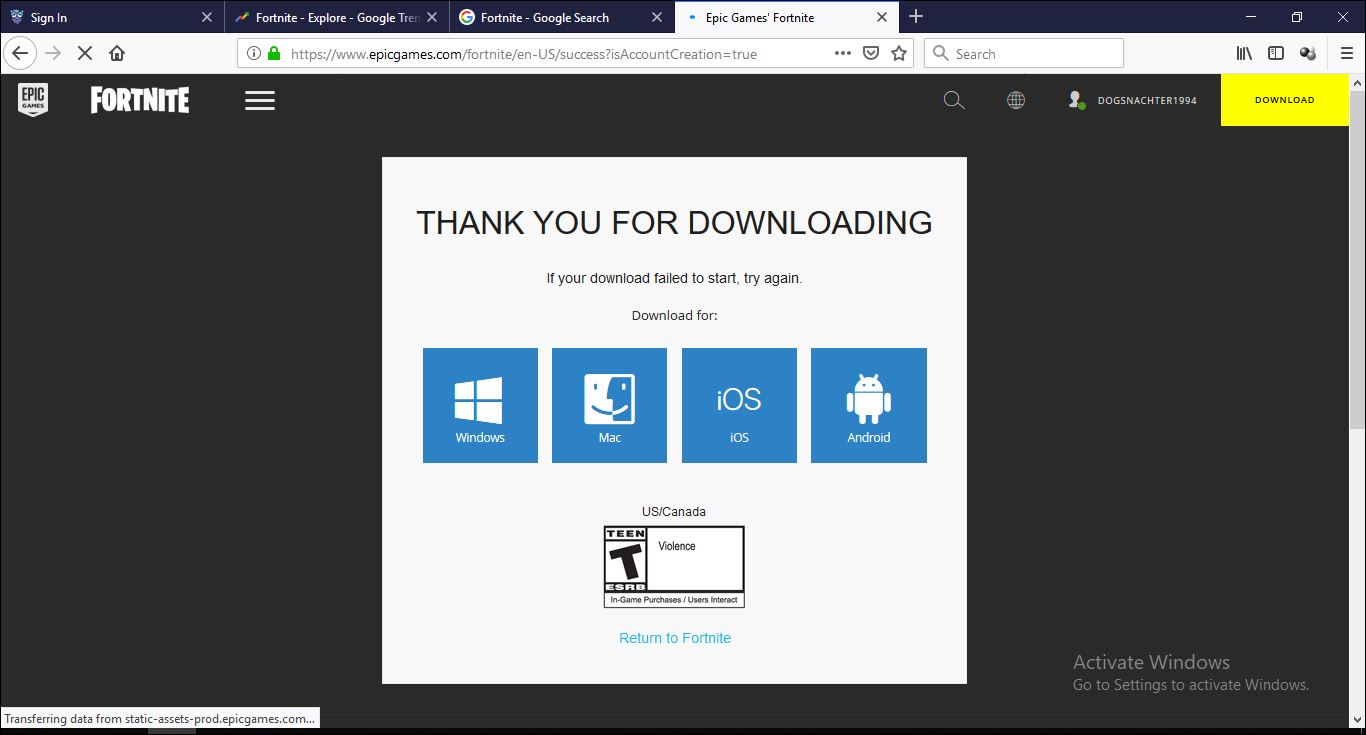Download Fortnite for iOS
Image resolution: width=1366 pixels, height=735 pixels.
(x=739, y=405)
